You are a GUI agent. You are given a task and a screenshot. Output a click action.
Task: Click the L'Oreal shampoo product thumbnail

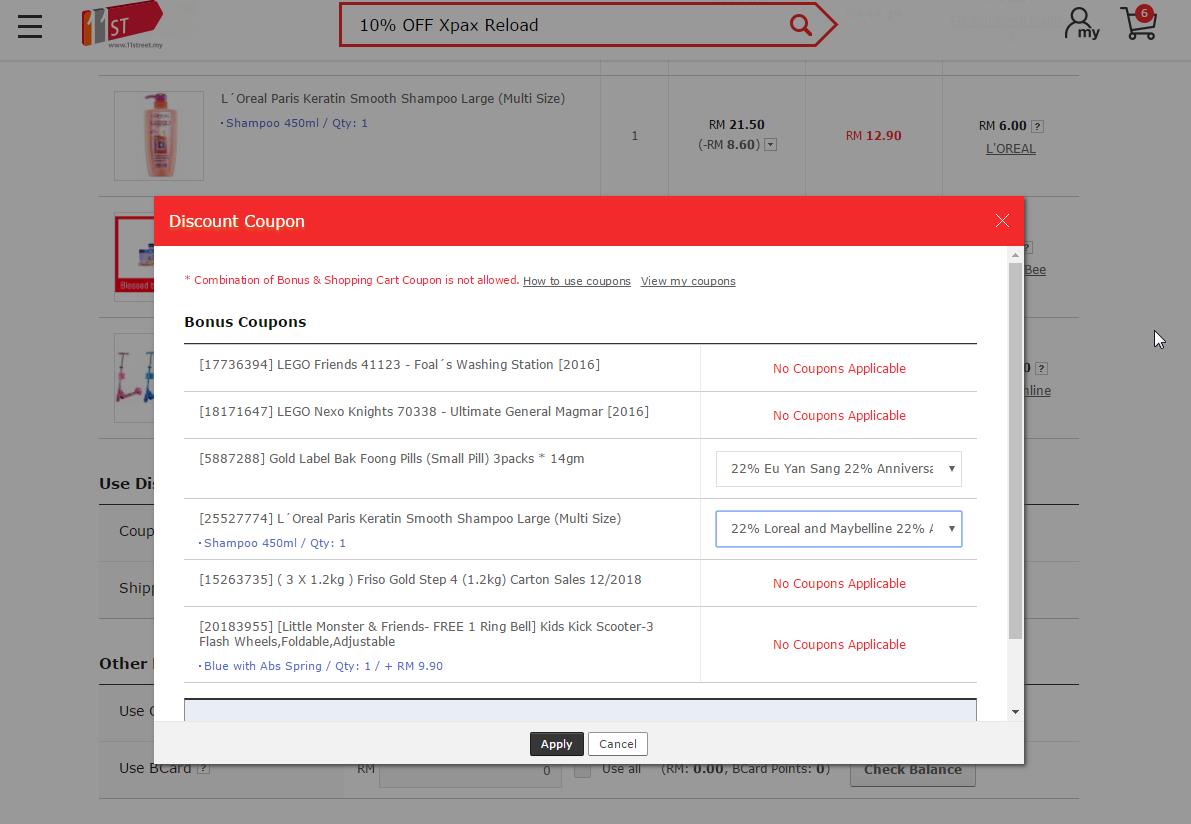[159, 136]
